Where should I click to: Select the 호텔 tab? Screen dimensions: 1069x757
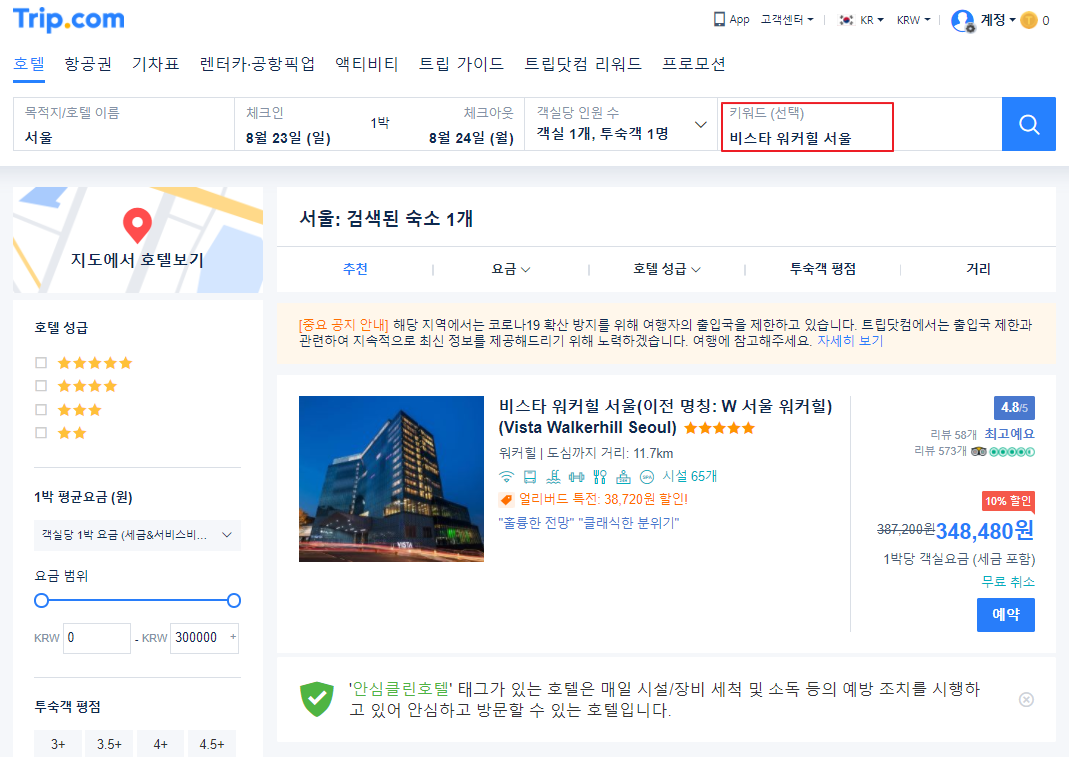pyautogui.click(x=29, y=63)
